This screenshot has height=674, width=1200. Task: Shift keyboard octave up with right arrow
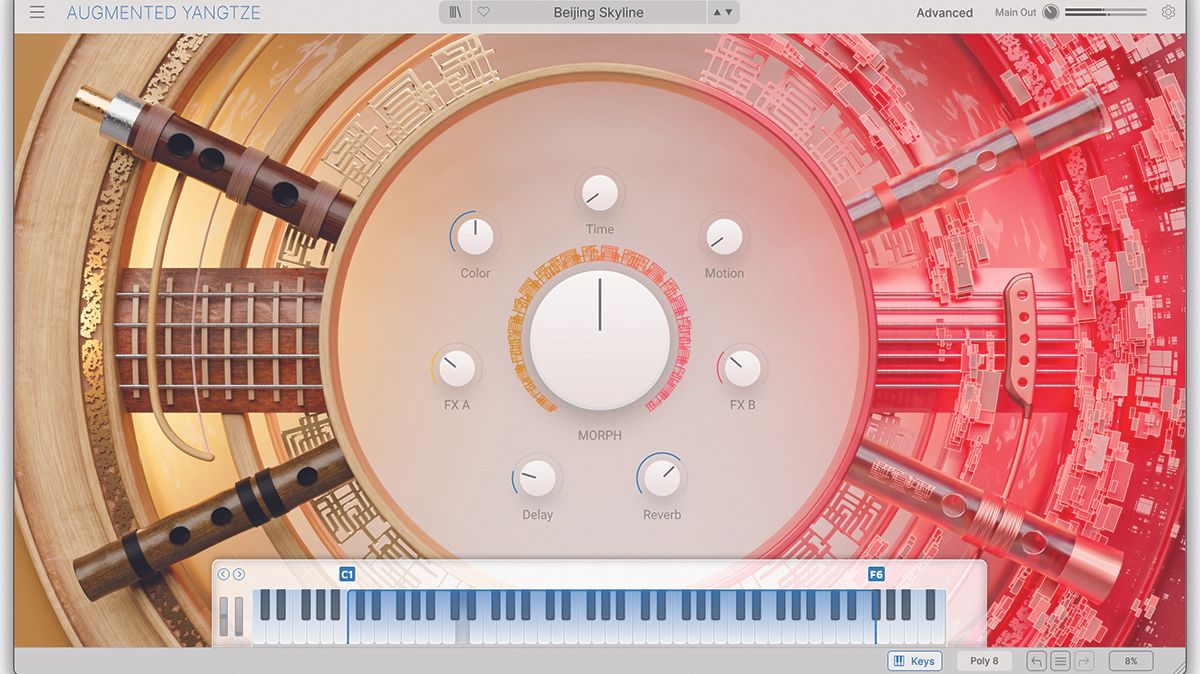pos(239,574)
